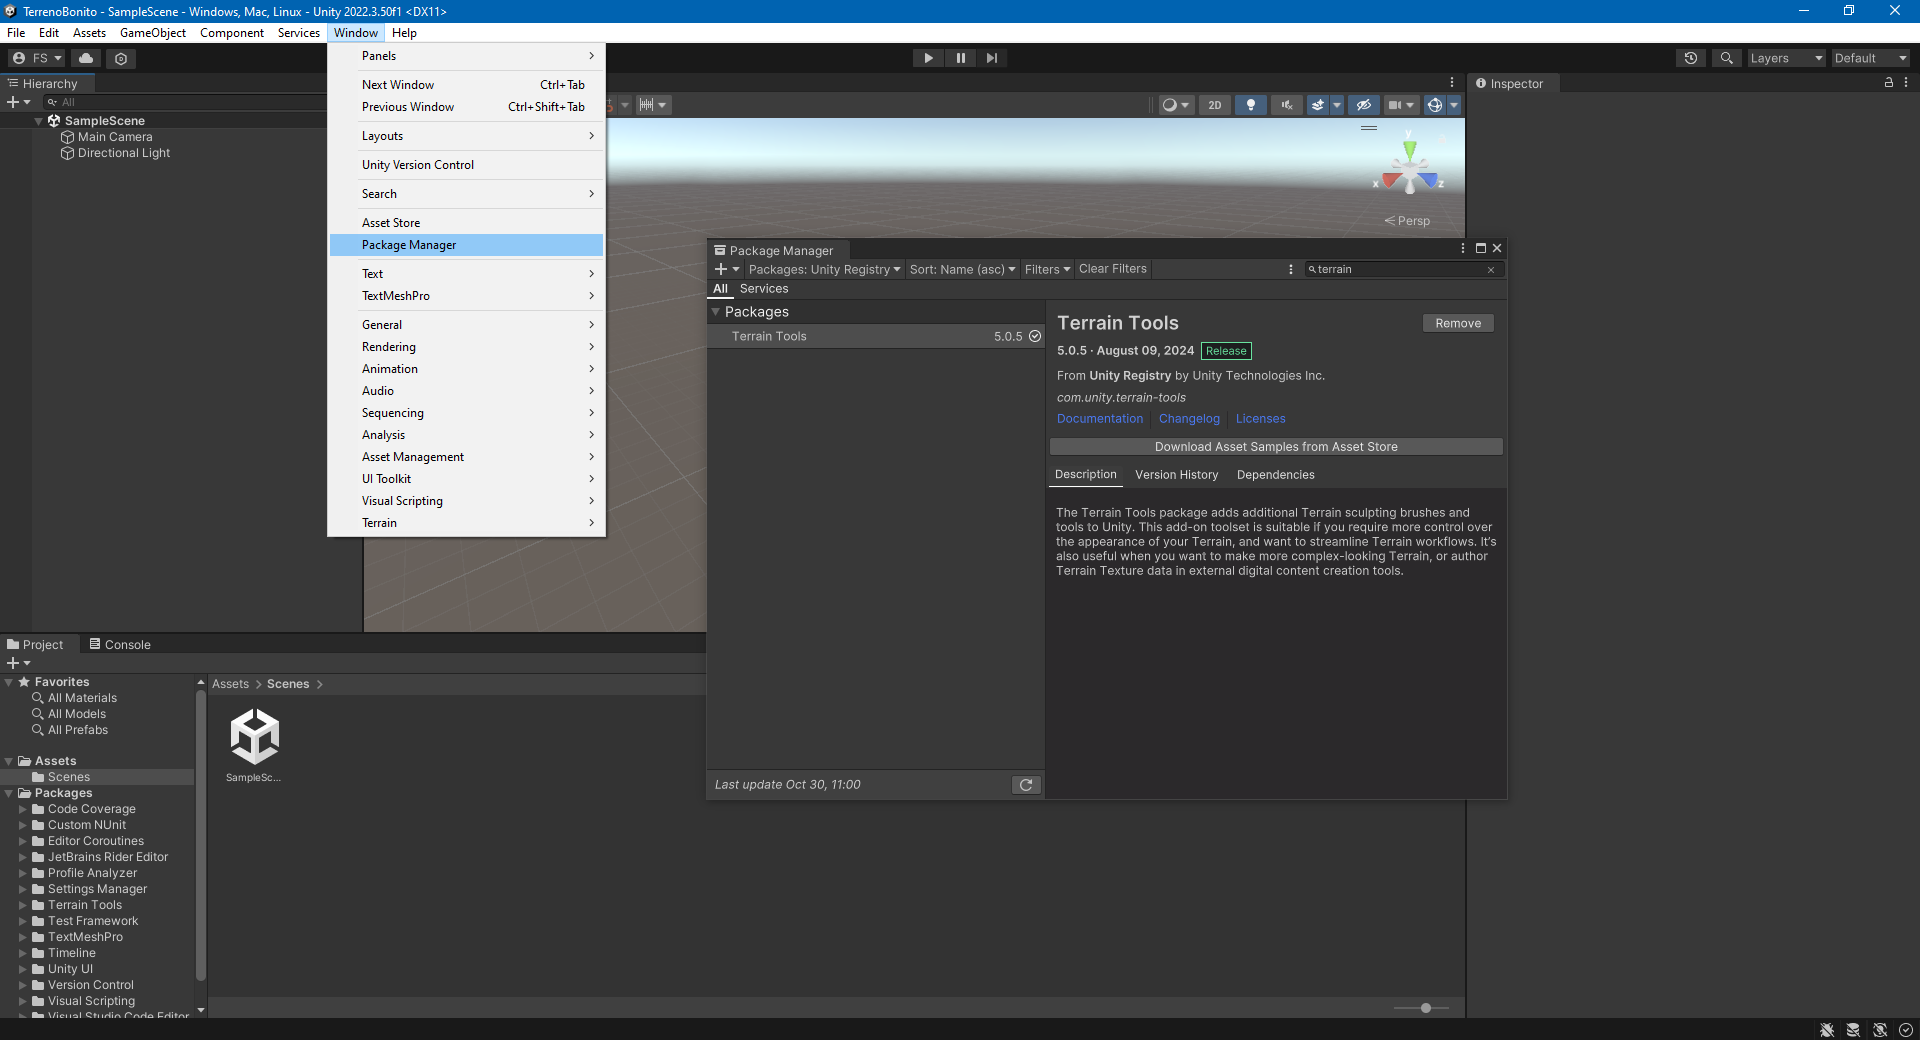Open Packages: Unity Registry dropdown
The width and height of the screenshot is (1920, 1040).
(825, 269)
